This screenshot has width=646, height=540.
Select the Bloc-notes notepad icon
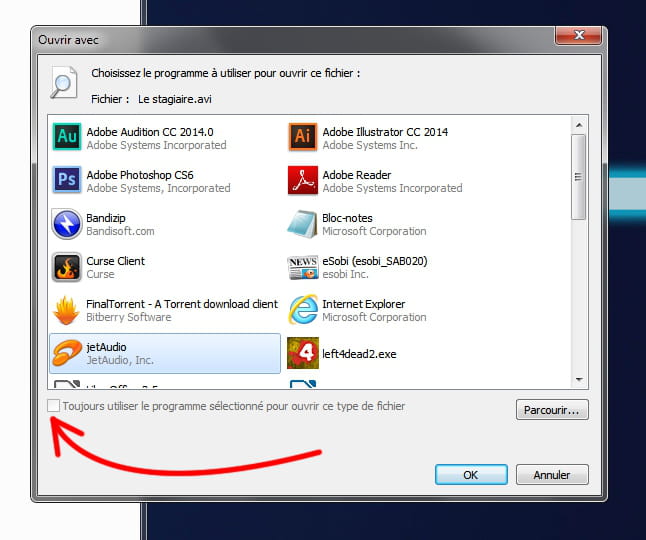click(x=302, y=224)
